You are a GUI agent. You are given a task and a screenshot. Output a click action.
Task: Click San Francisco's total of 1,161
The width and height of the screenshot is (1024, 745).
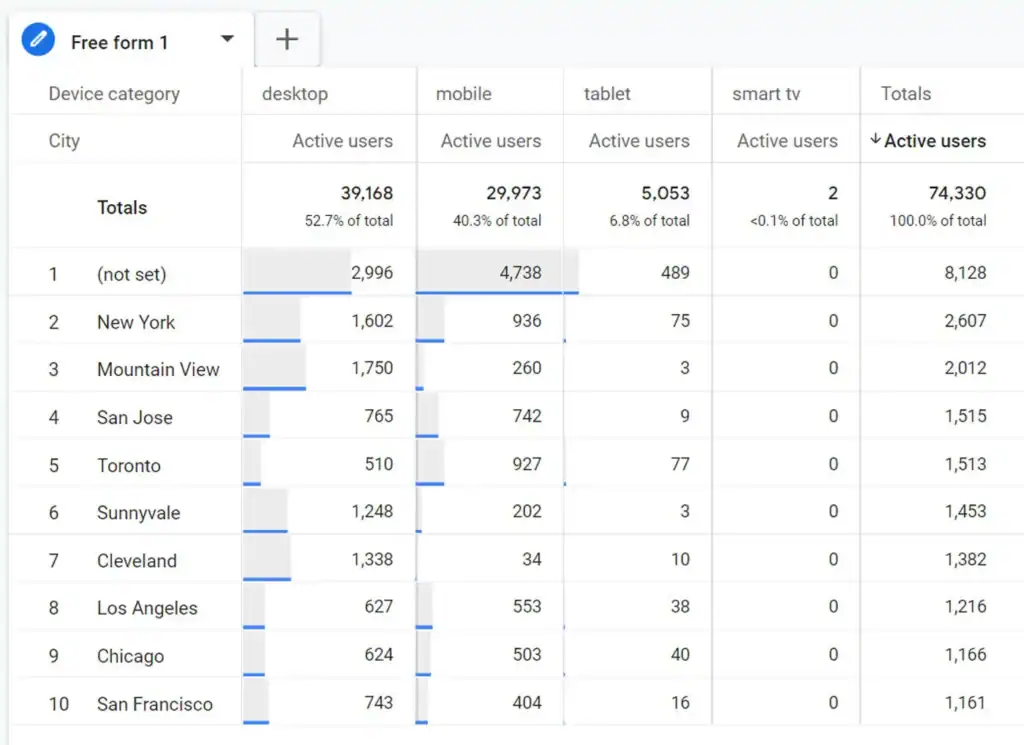(x=963, y=703)
